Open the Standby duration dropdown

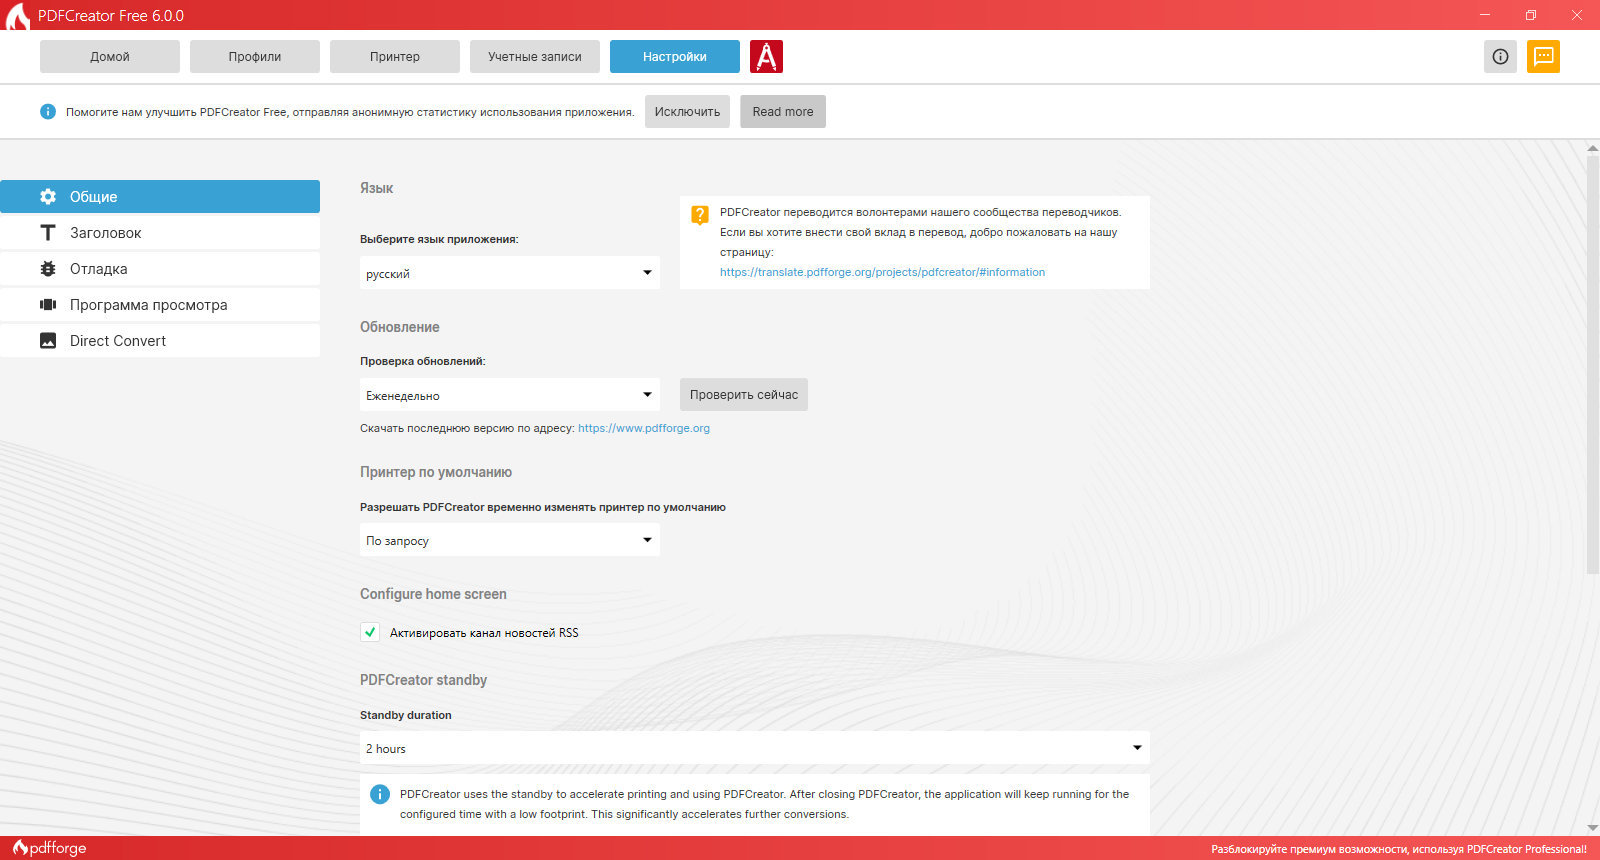[755, 748]
